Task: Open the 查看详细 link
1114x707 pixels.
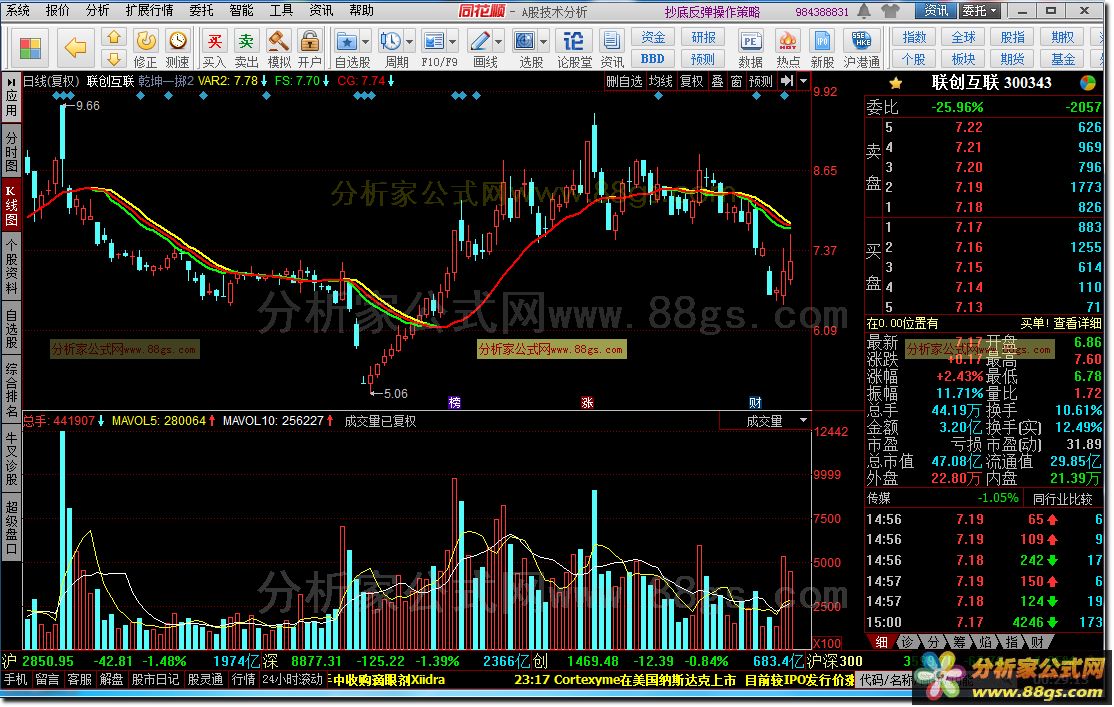Action: pos(1077,323)
